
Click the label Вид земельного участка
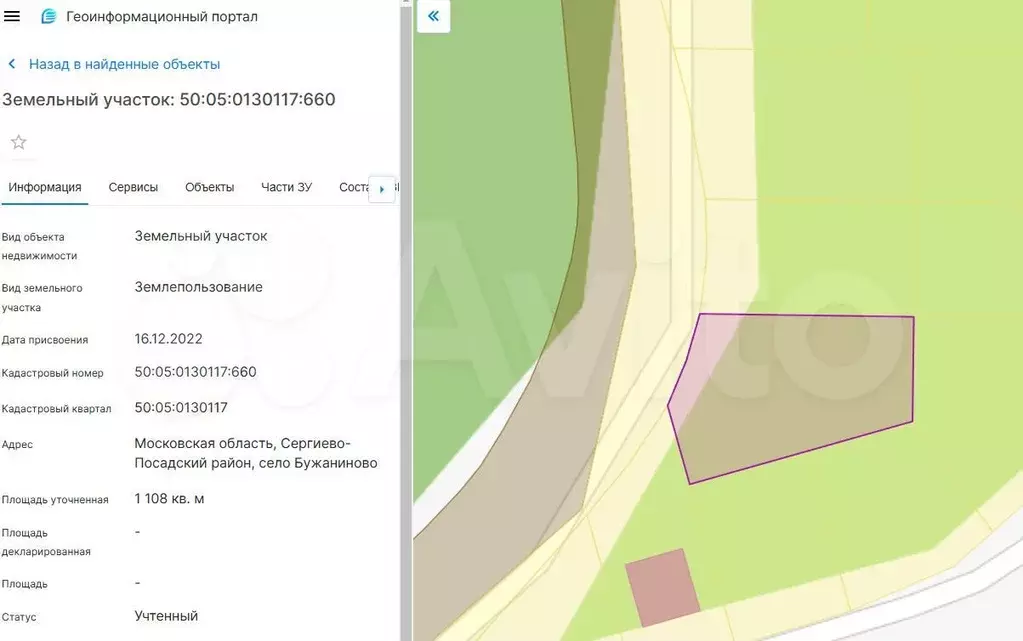tap(42, 298)
